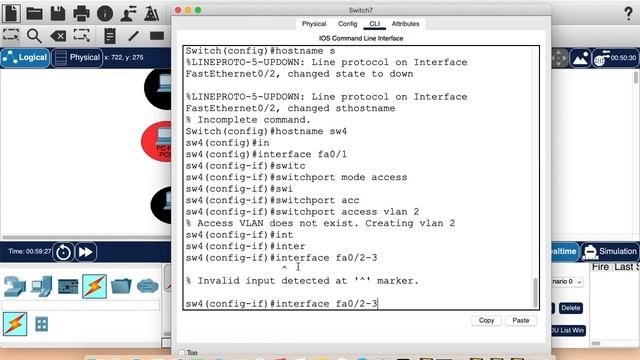This screenshot has height=360, width=640.
Task: Print using the printer icon
Action: pyautogui.click(x=81, y=13)
